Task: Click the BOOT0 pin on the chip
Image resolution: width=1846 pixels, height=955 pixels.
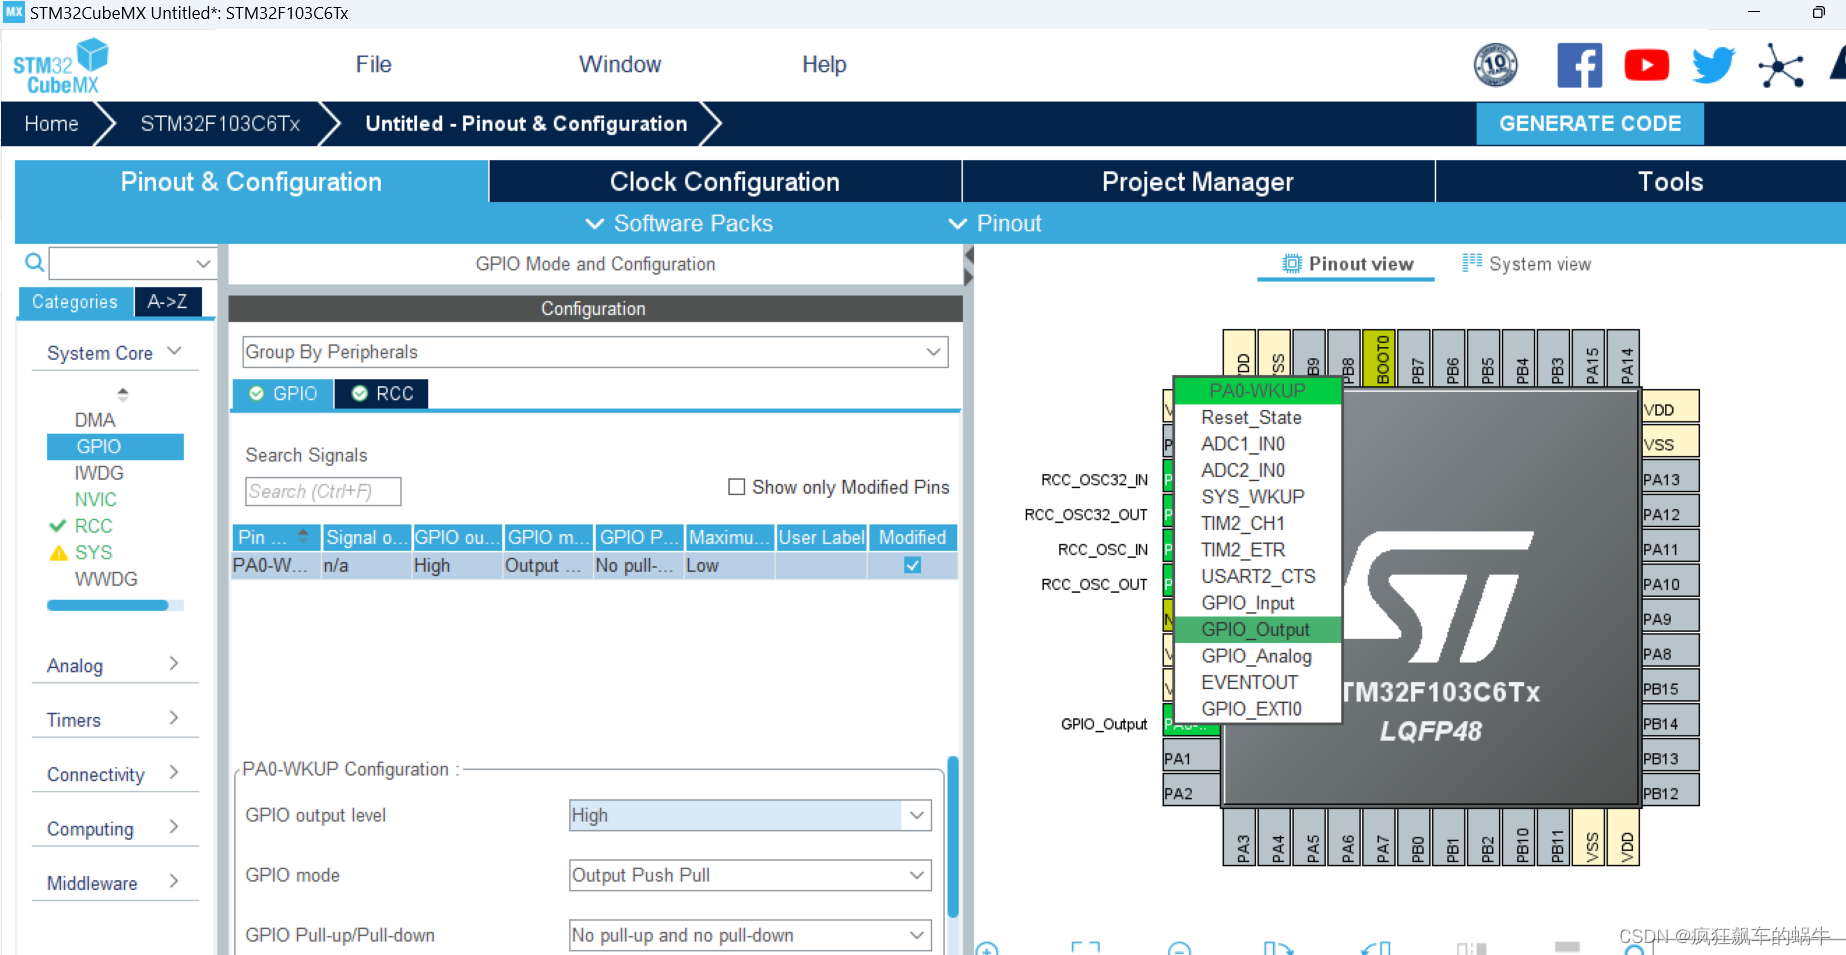Action: 1380,357
